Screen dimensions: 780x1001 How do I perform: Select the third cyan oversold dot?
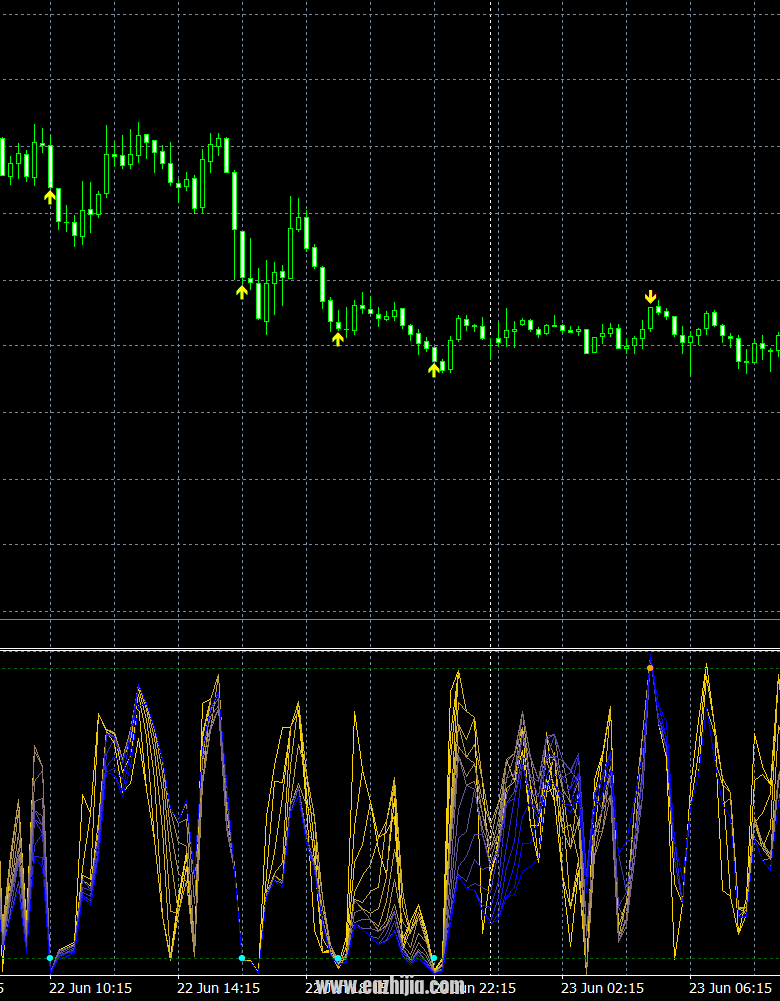pyautogui.click(x=338, y=958)
